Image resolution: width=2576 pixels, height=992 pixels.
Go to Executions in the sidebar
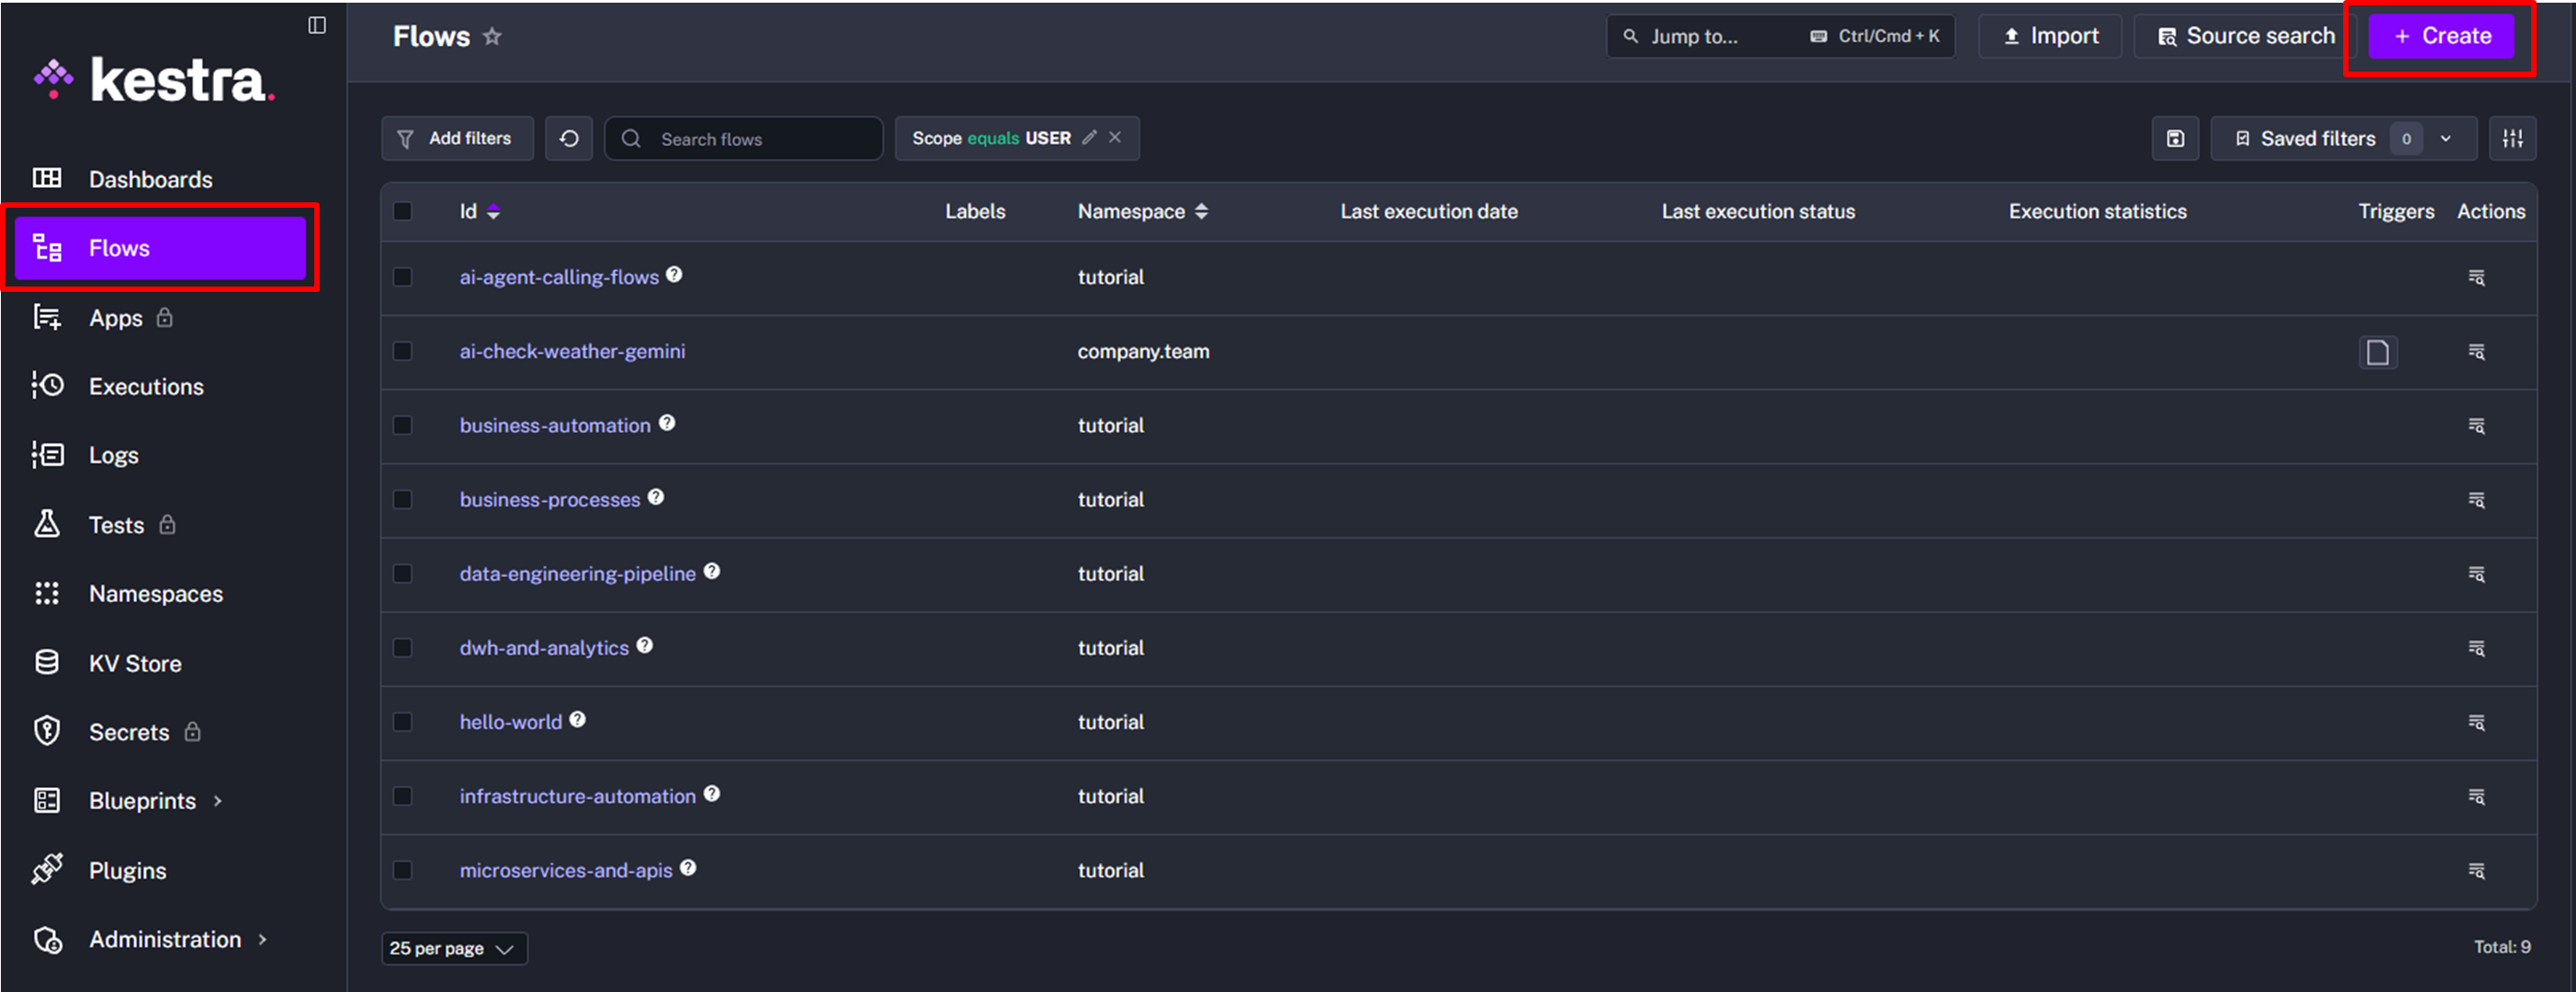click(x=146, y=387)
